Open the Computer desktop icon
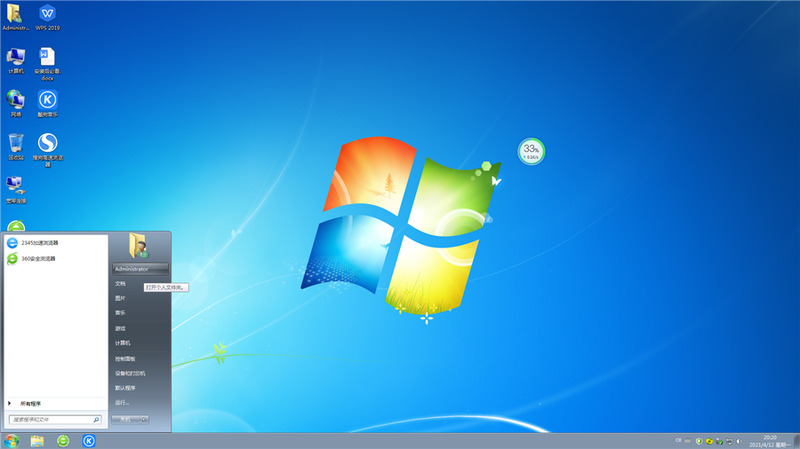Viewport: 800px width, 449px height. pyautogui.click(x=16, y=57)
